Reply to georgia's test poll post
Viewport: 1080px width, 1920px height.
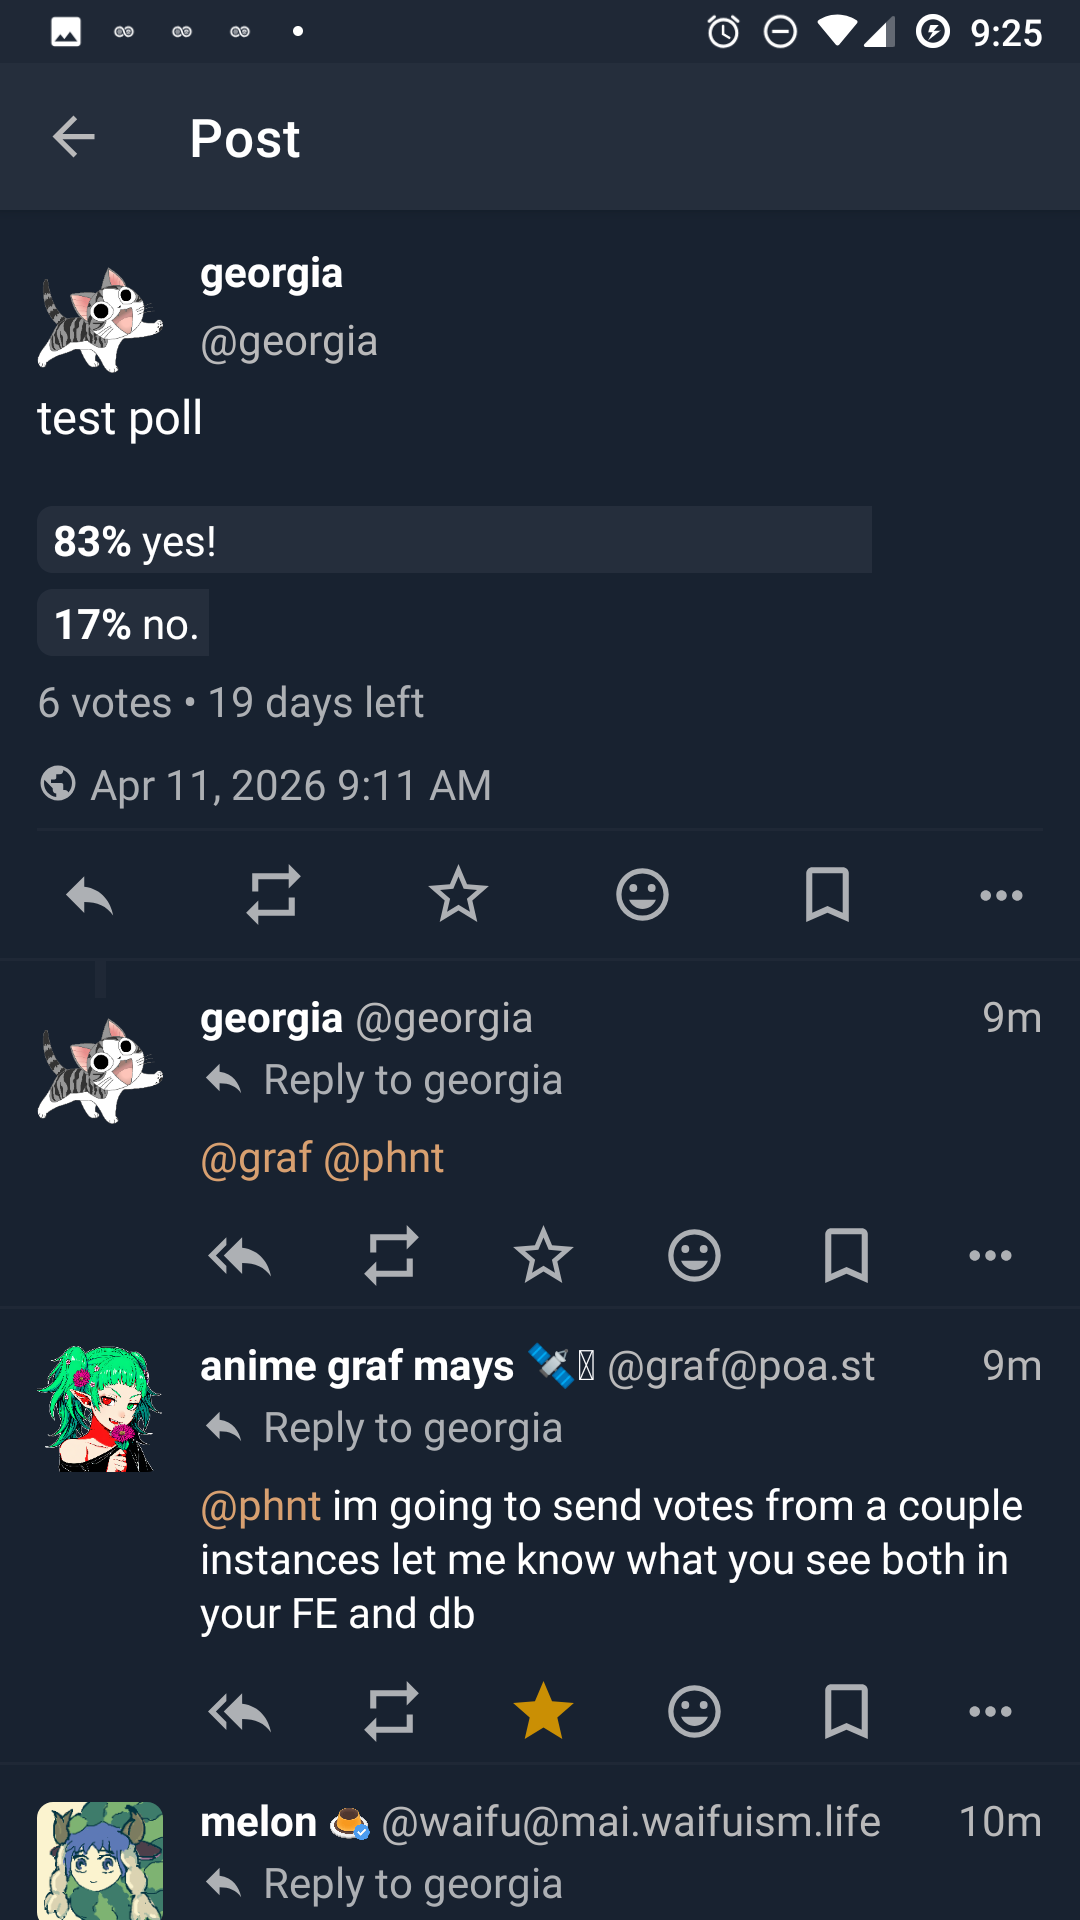pos(89,895)
